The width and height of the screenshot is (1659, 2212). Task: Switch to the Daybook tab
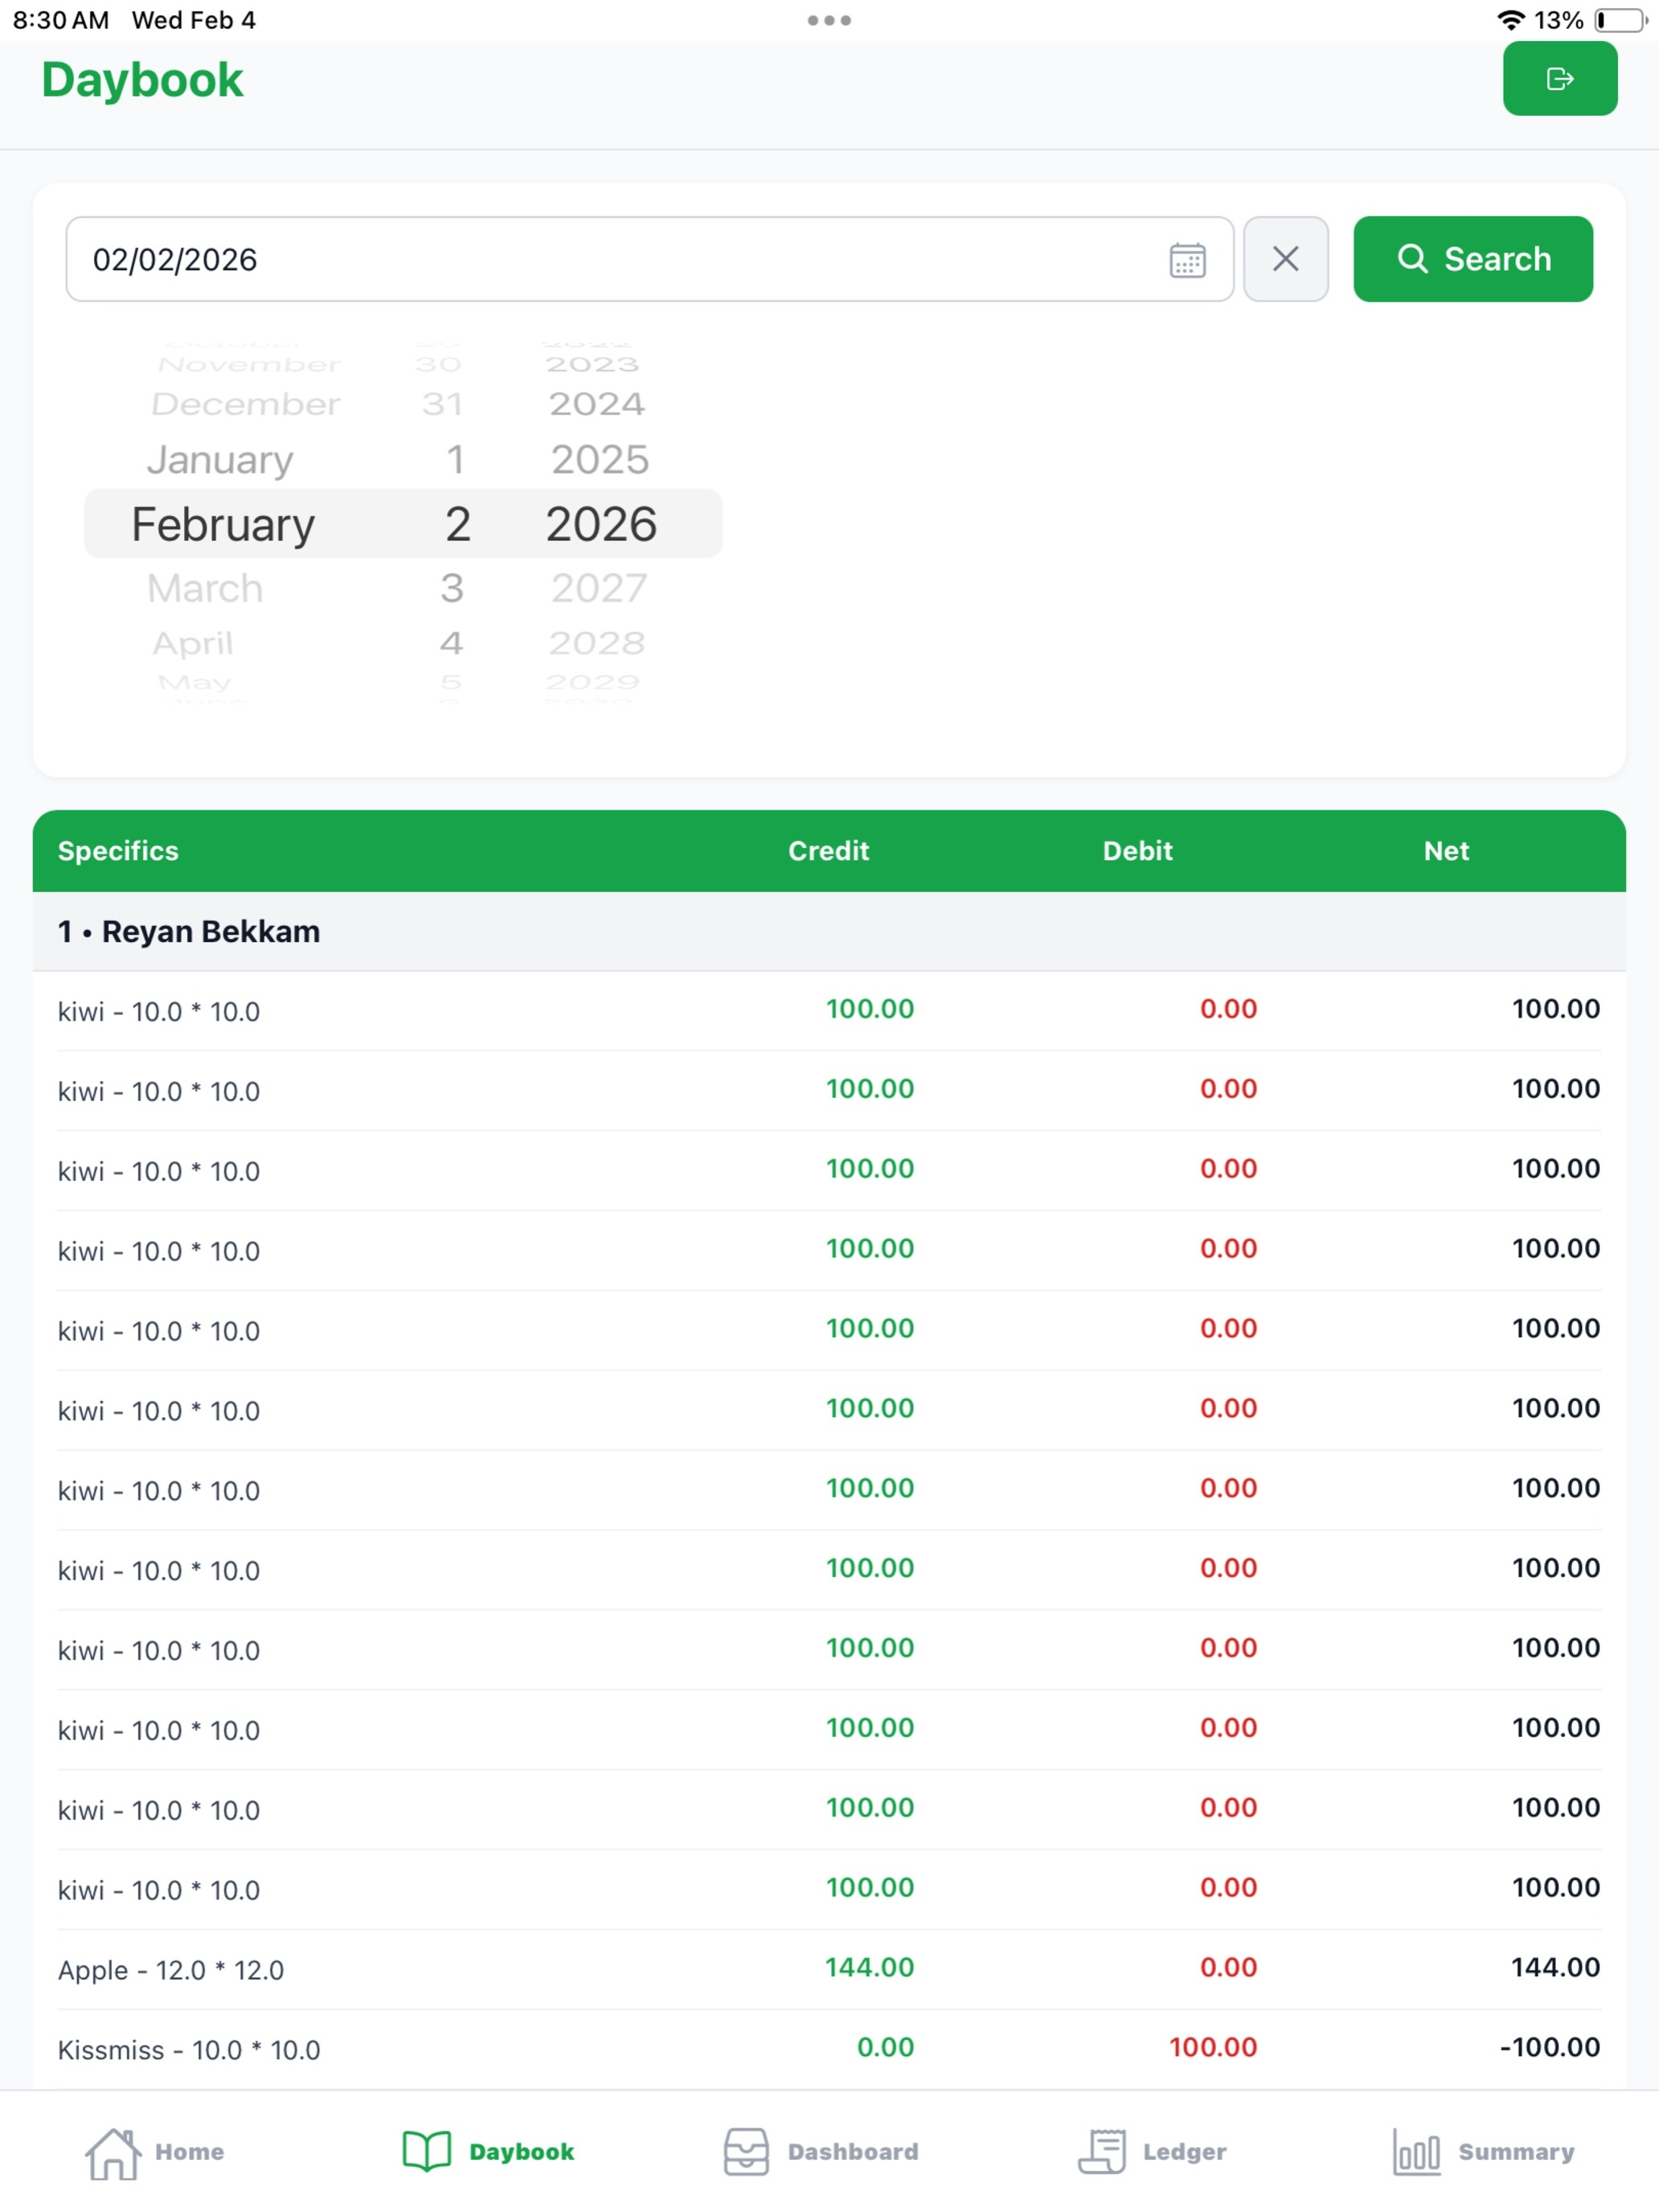(x=488, y=2152)
